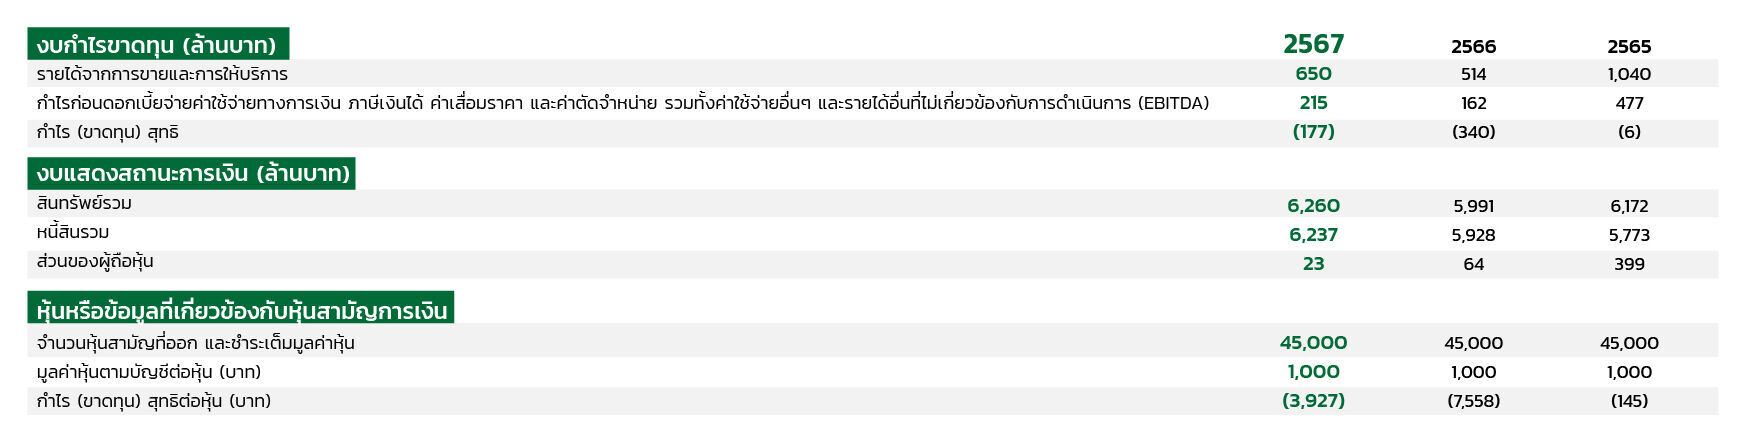
Task: Select the net loss value (340)
Action: 1473,132
